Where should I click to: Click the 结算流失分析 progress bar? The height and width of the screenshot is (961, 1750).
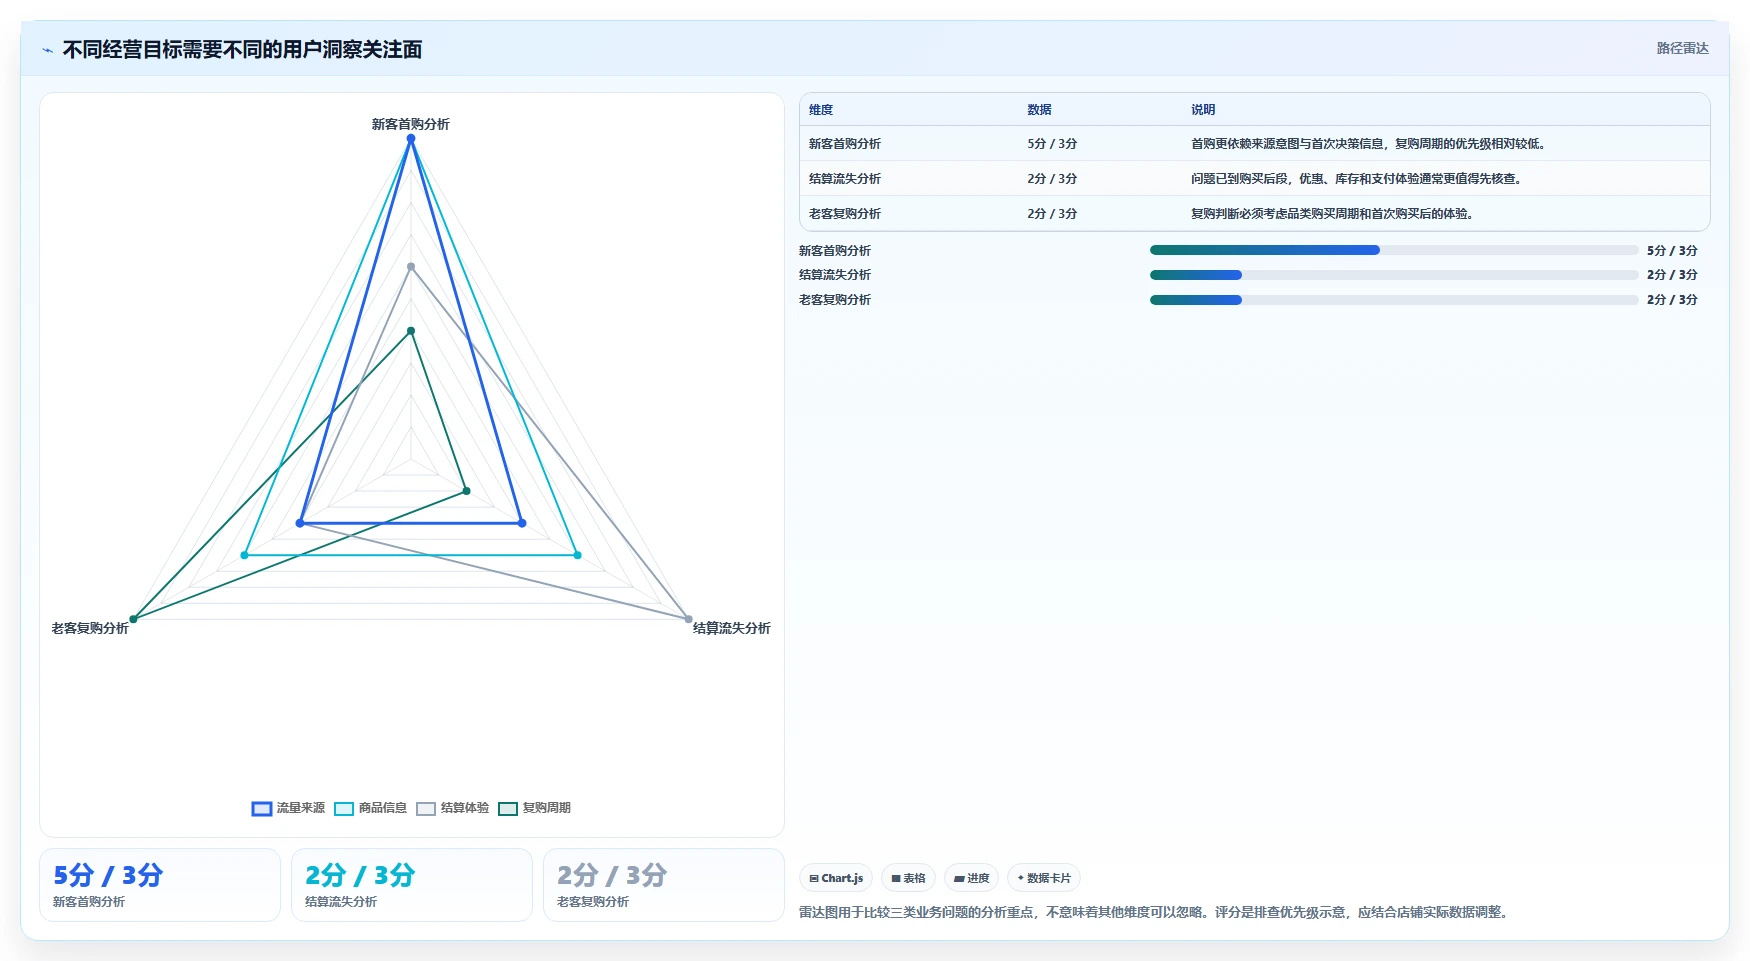click(x=1394, y=275)
